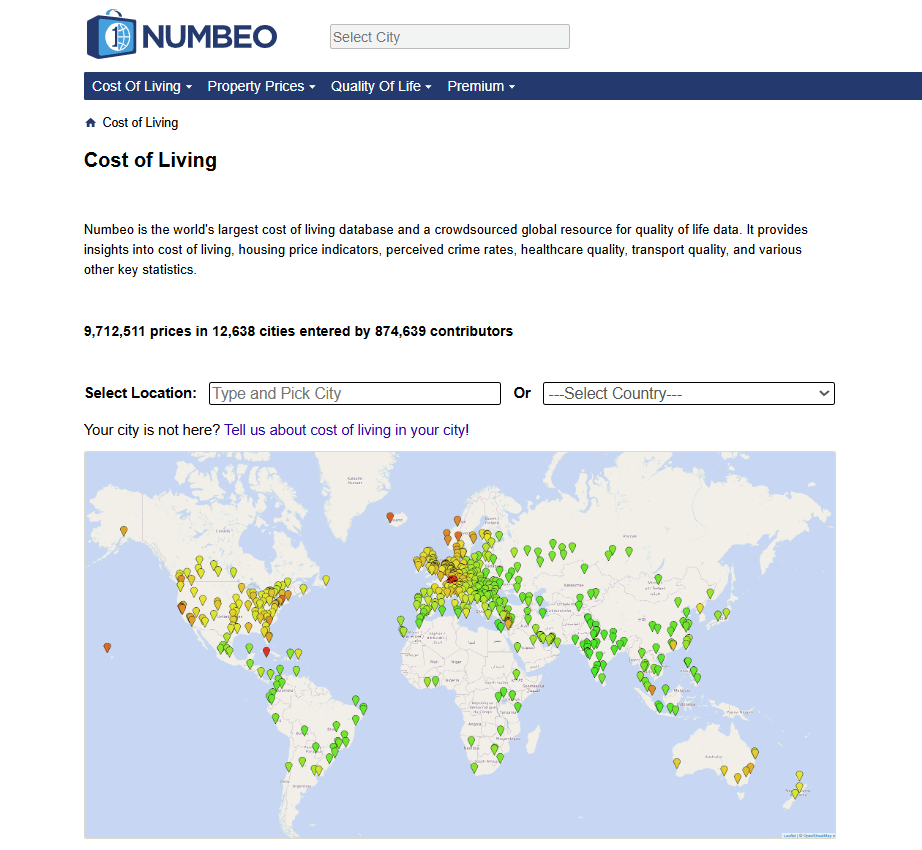Open the Quality Of Life menu

click(x=381, y=86)
